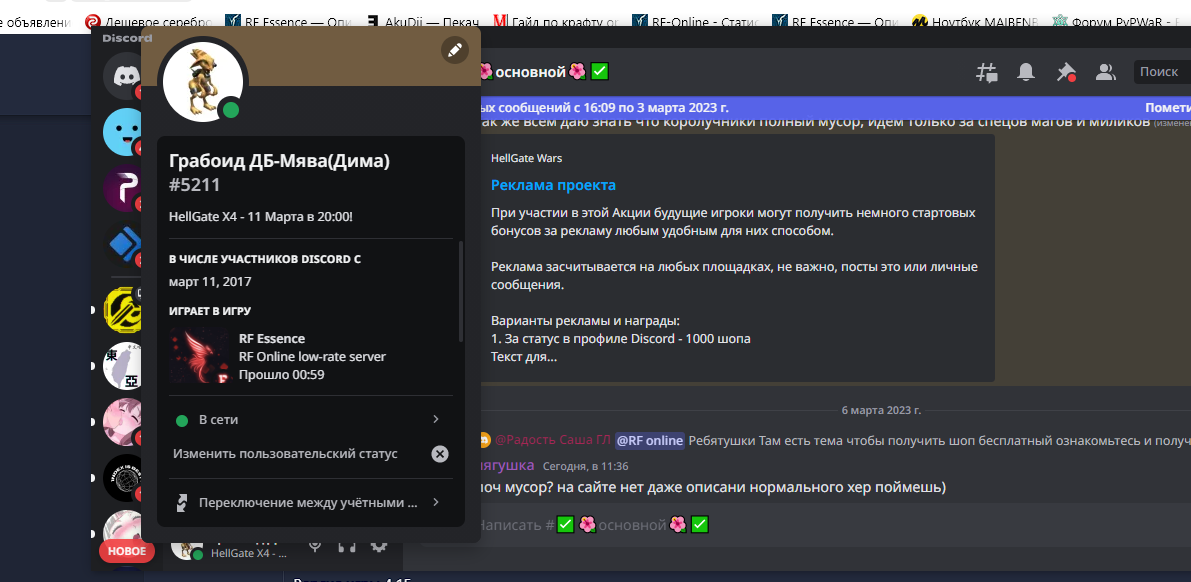Viewport: 1191px width, 582px height.
Task: Open Гайд по крафту bookmark
Action: [557, 23]
